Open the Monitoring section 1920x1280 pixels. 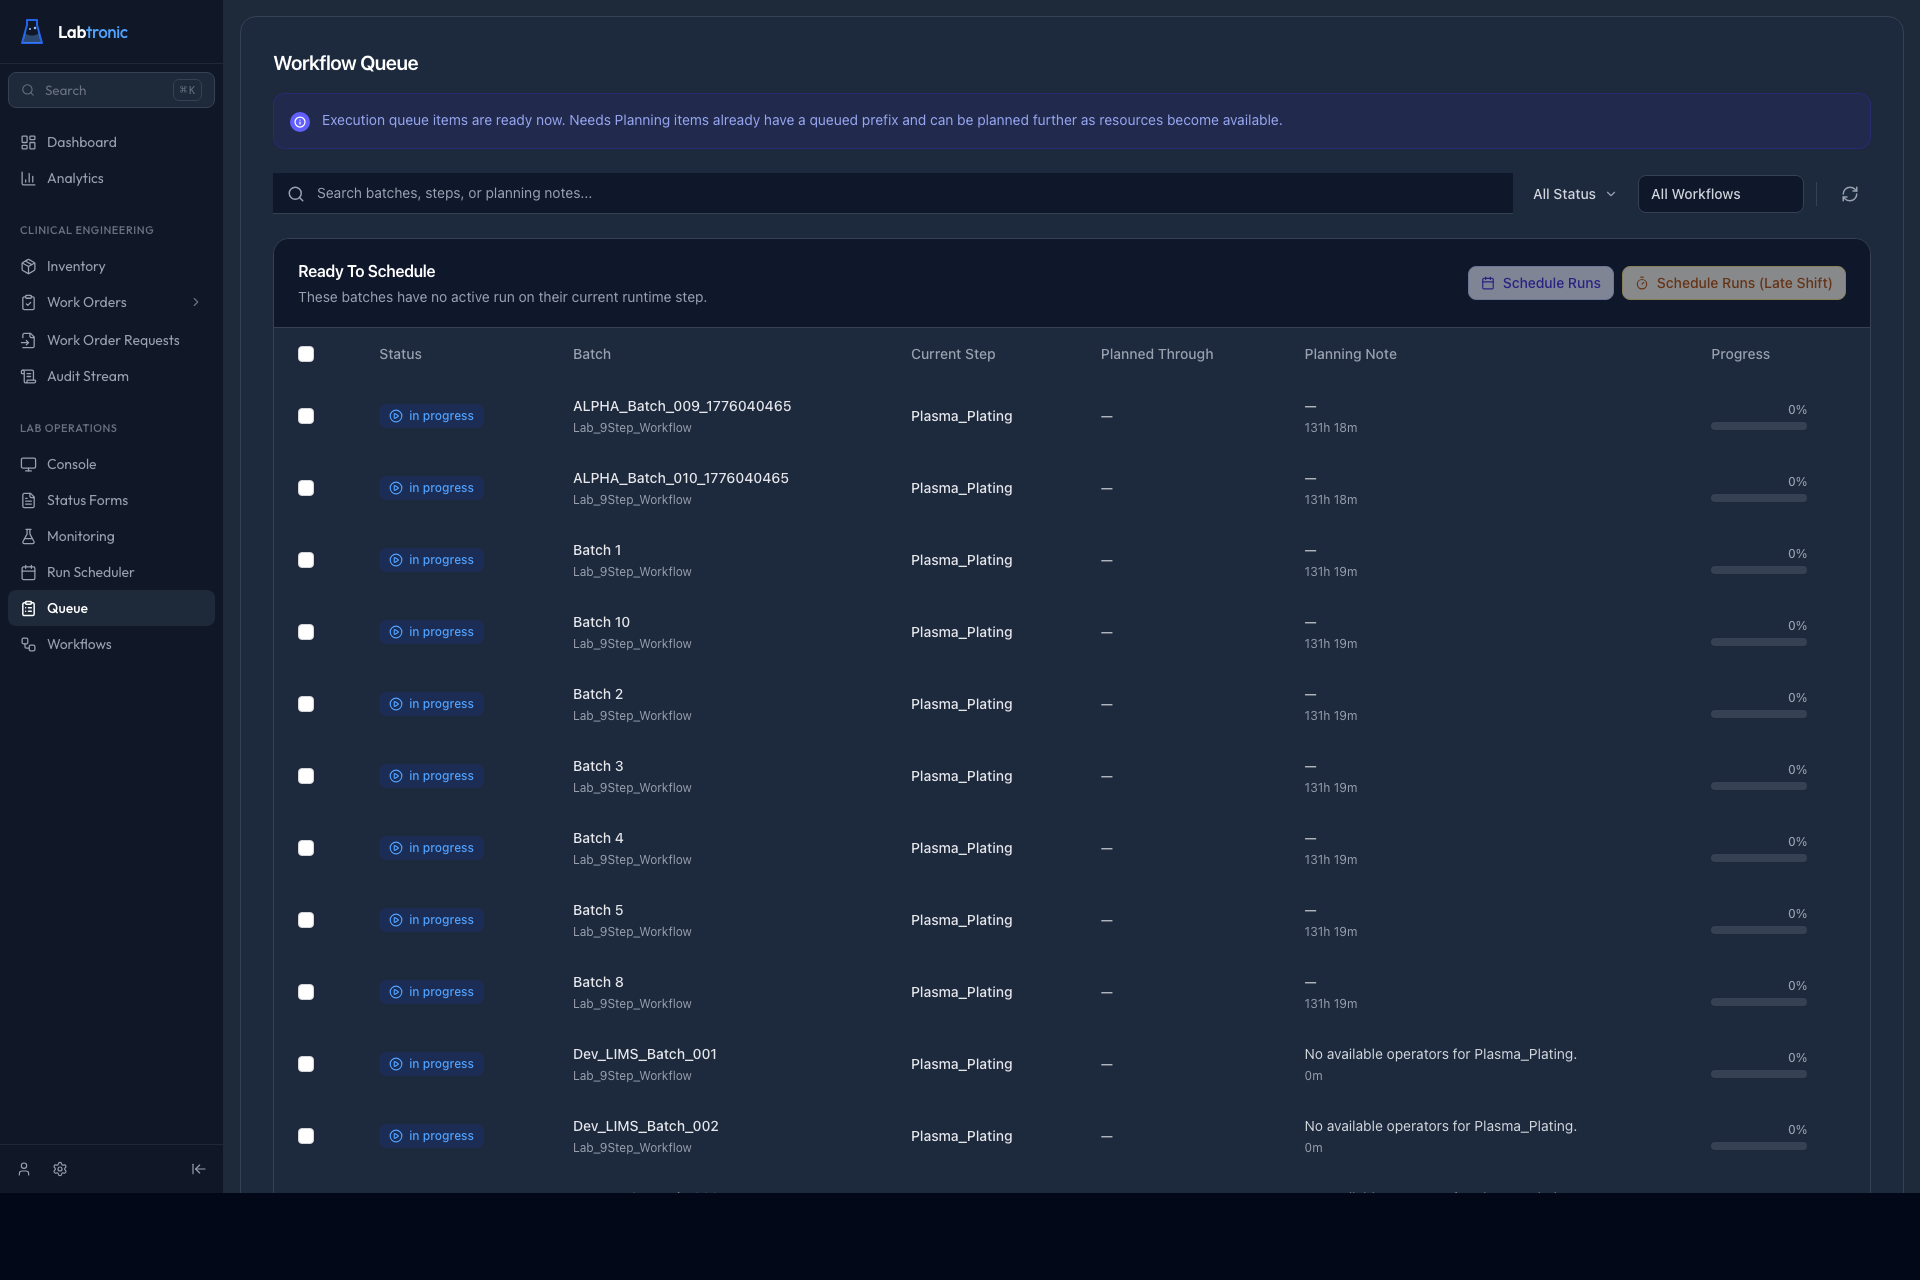pyautogui.click(x=81, y=536)
